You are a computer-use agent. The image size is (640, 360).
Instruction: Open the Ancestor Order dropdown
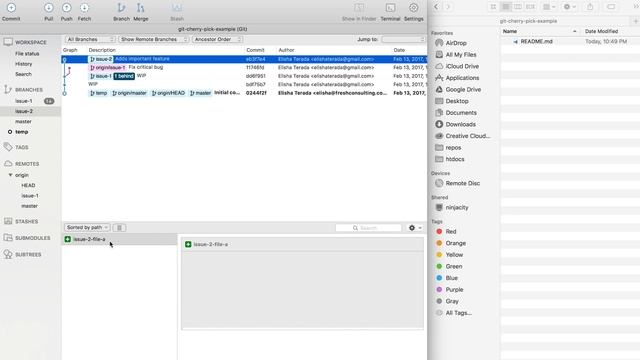(x=217, y=39)
